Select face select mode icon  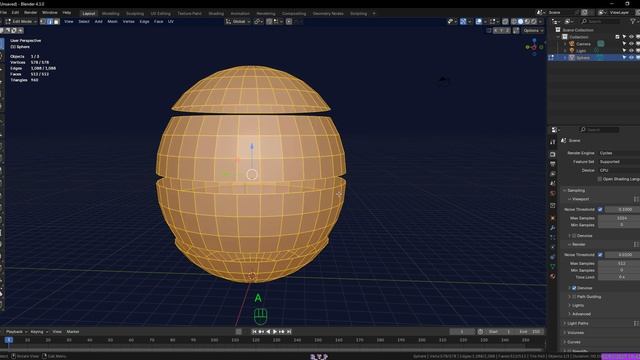[56, 21]
